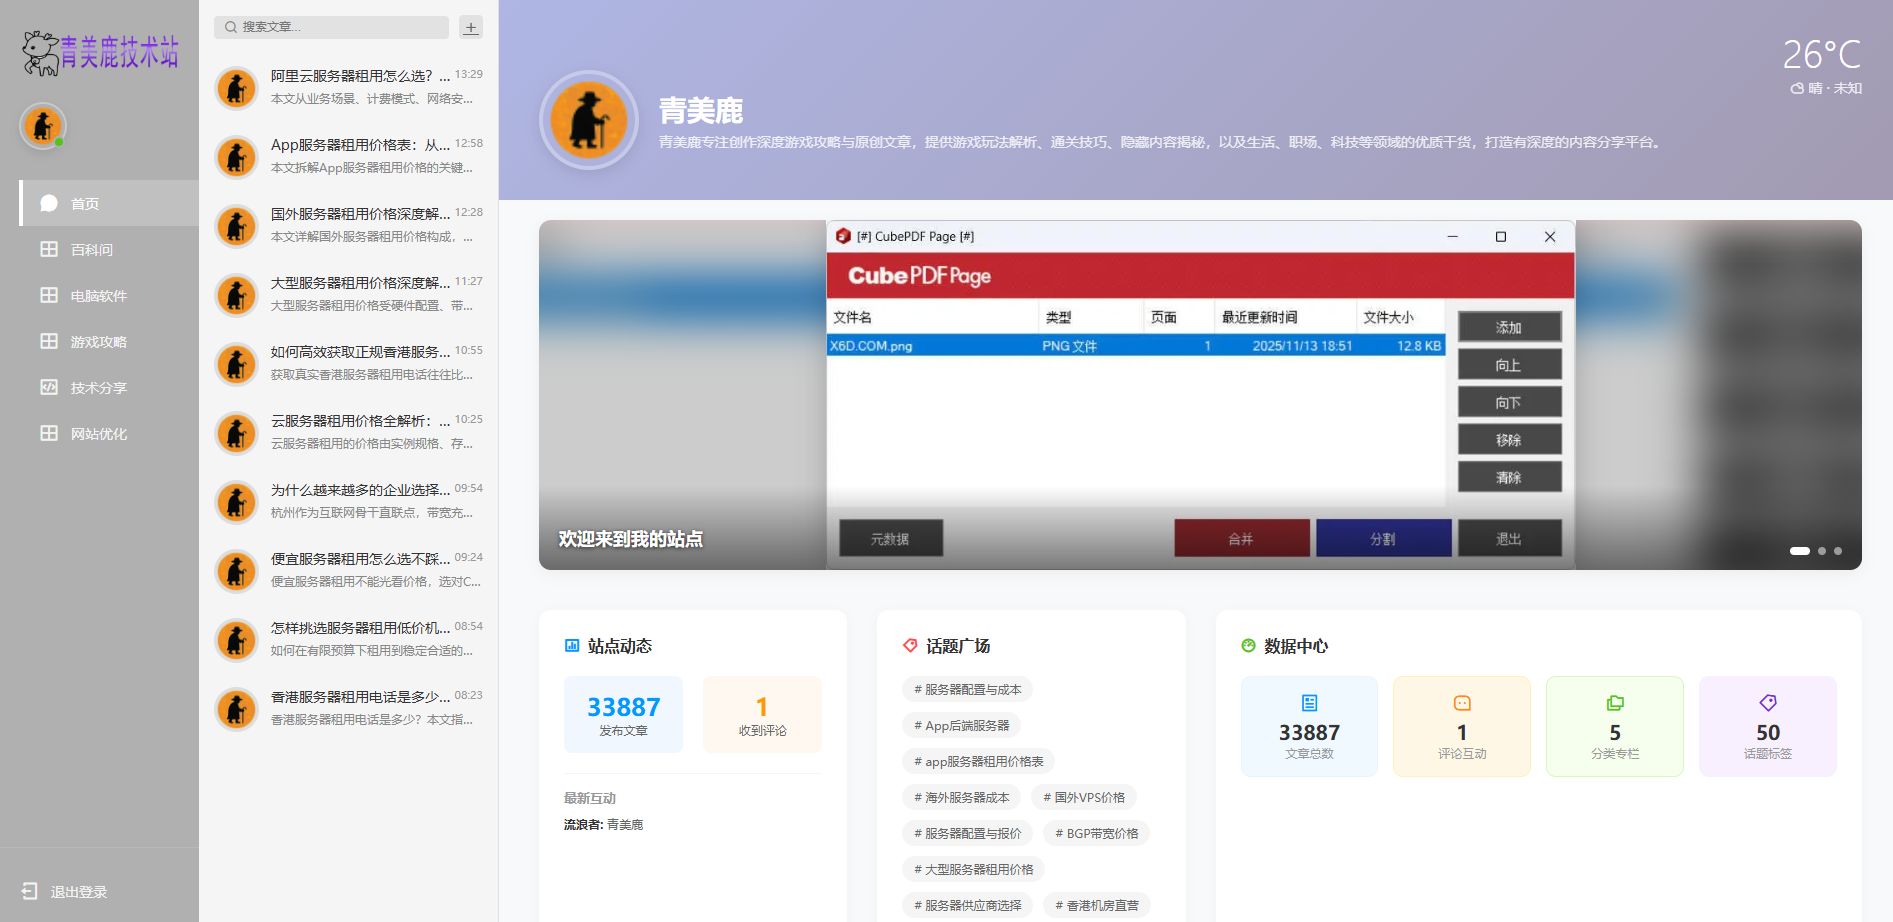Click the plus button beside search
Viewport: 1893px width, 922px height.
tap(471, 27)
